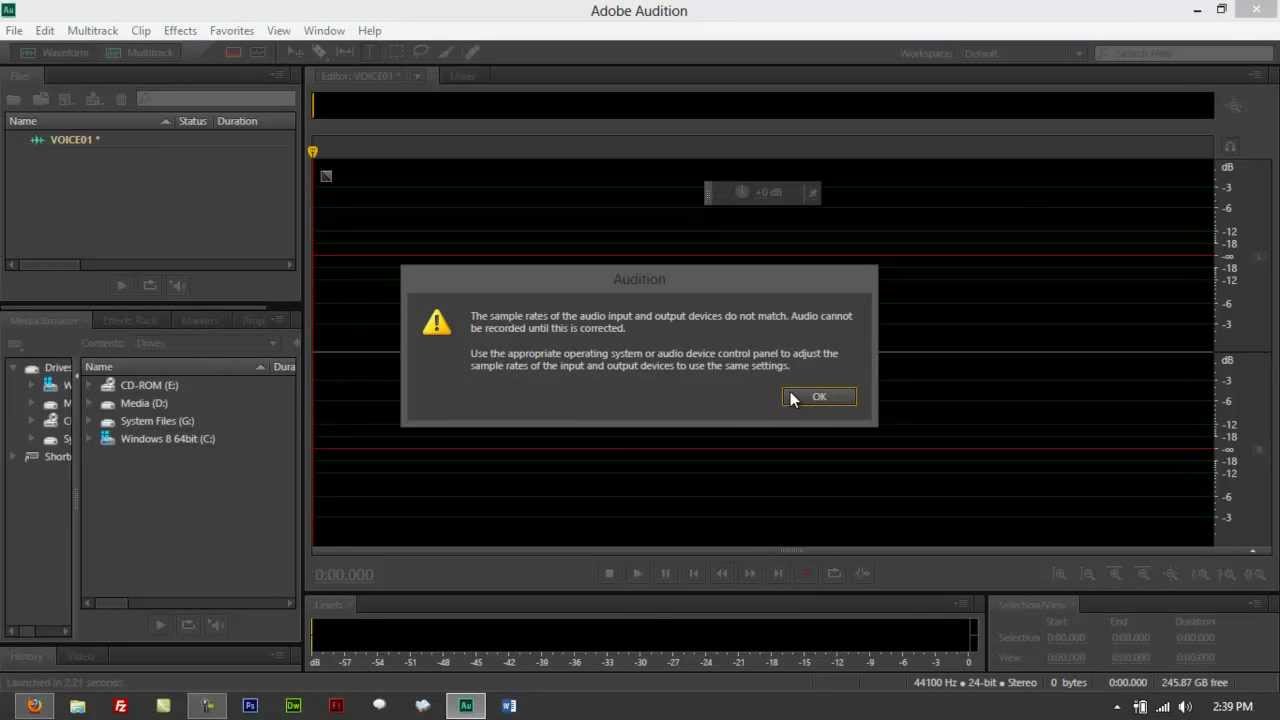
Task: Switch to the Video tab
Action: 80,656
